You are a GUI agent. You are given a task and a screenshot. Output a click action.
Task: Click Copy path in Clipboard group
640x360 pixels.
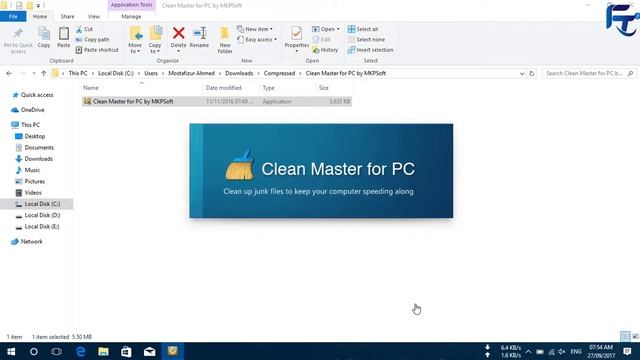pos(93,40)
